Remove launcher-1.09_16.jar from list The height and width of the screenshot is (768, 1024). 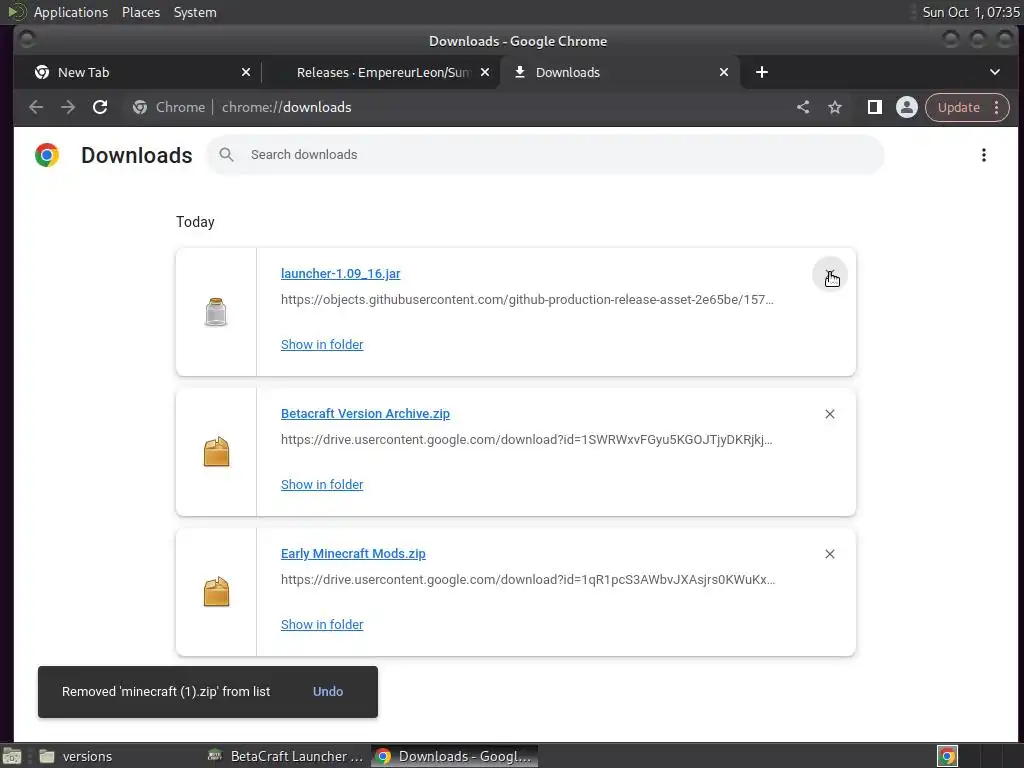pyautogui.click(x=829, y=274)
